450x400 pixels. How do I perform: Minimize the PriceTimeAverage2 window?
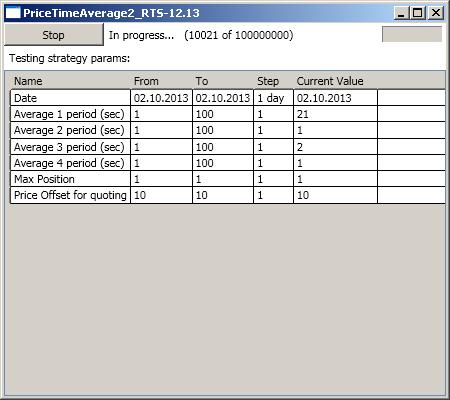click(401, 13)
